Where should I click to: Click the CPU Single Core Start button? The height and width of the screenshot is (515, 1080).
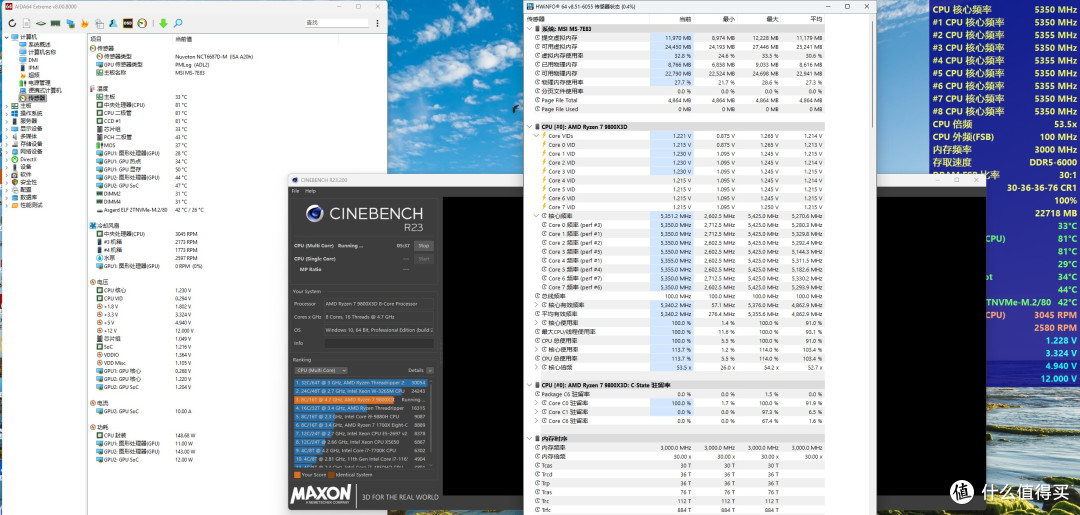coord(424,259)
